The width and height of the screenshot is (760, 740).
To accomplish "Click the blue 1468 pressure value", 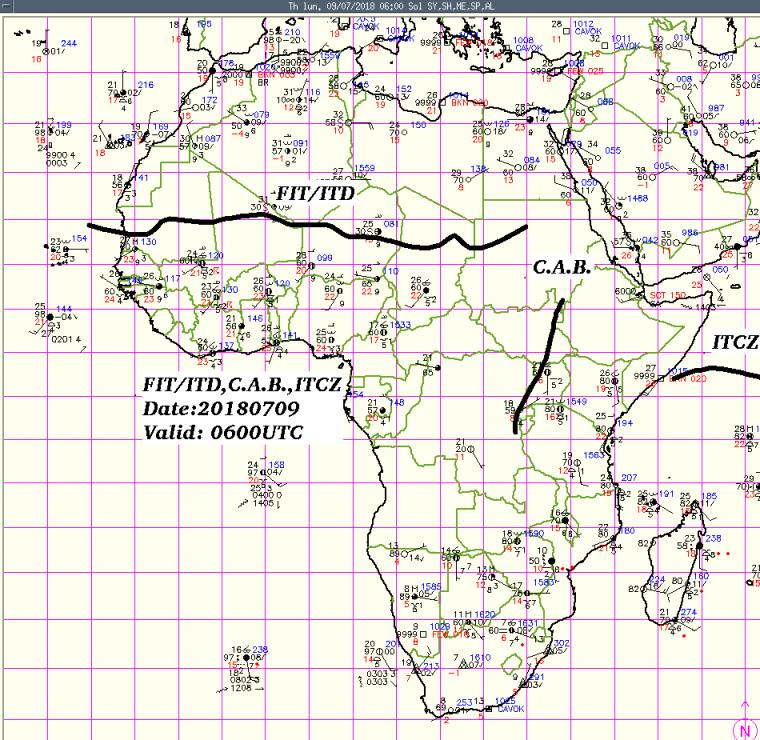I will click(x=636, y=199).
